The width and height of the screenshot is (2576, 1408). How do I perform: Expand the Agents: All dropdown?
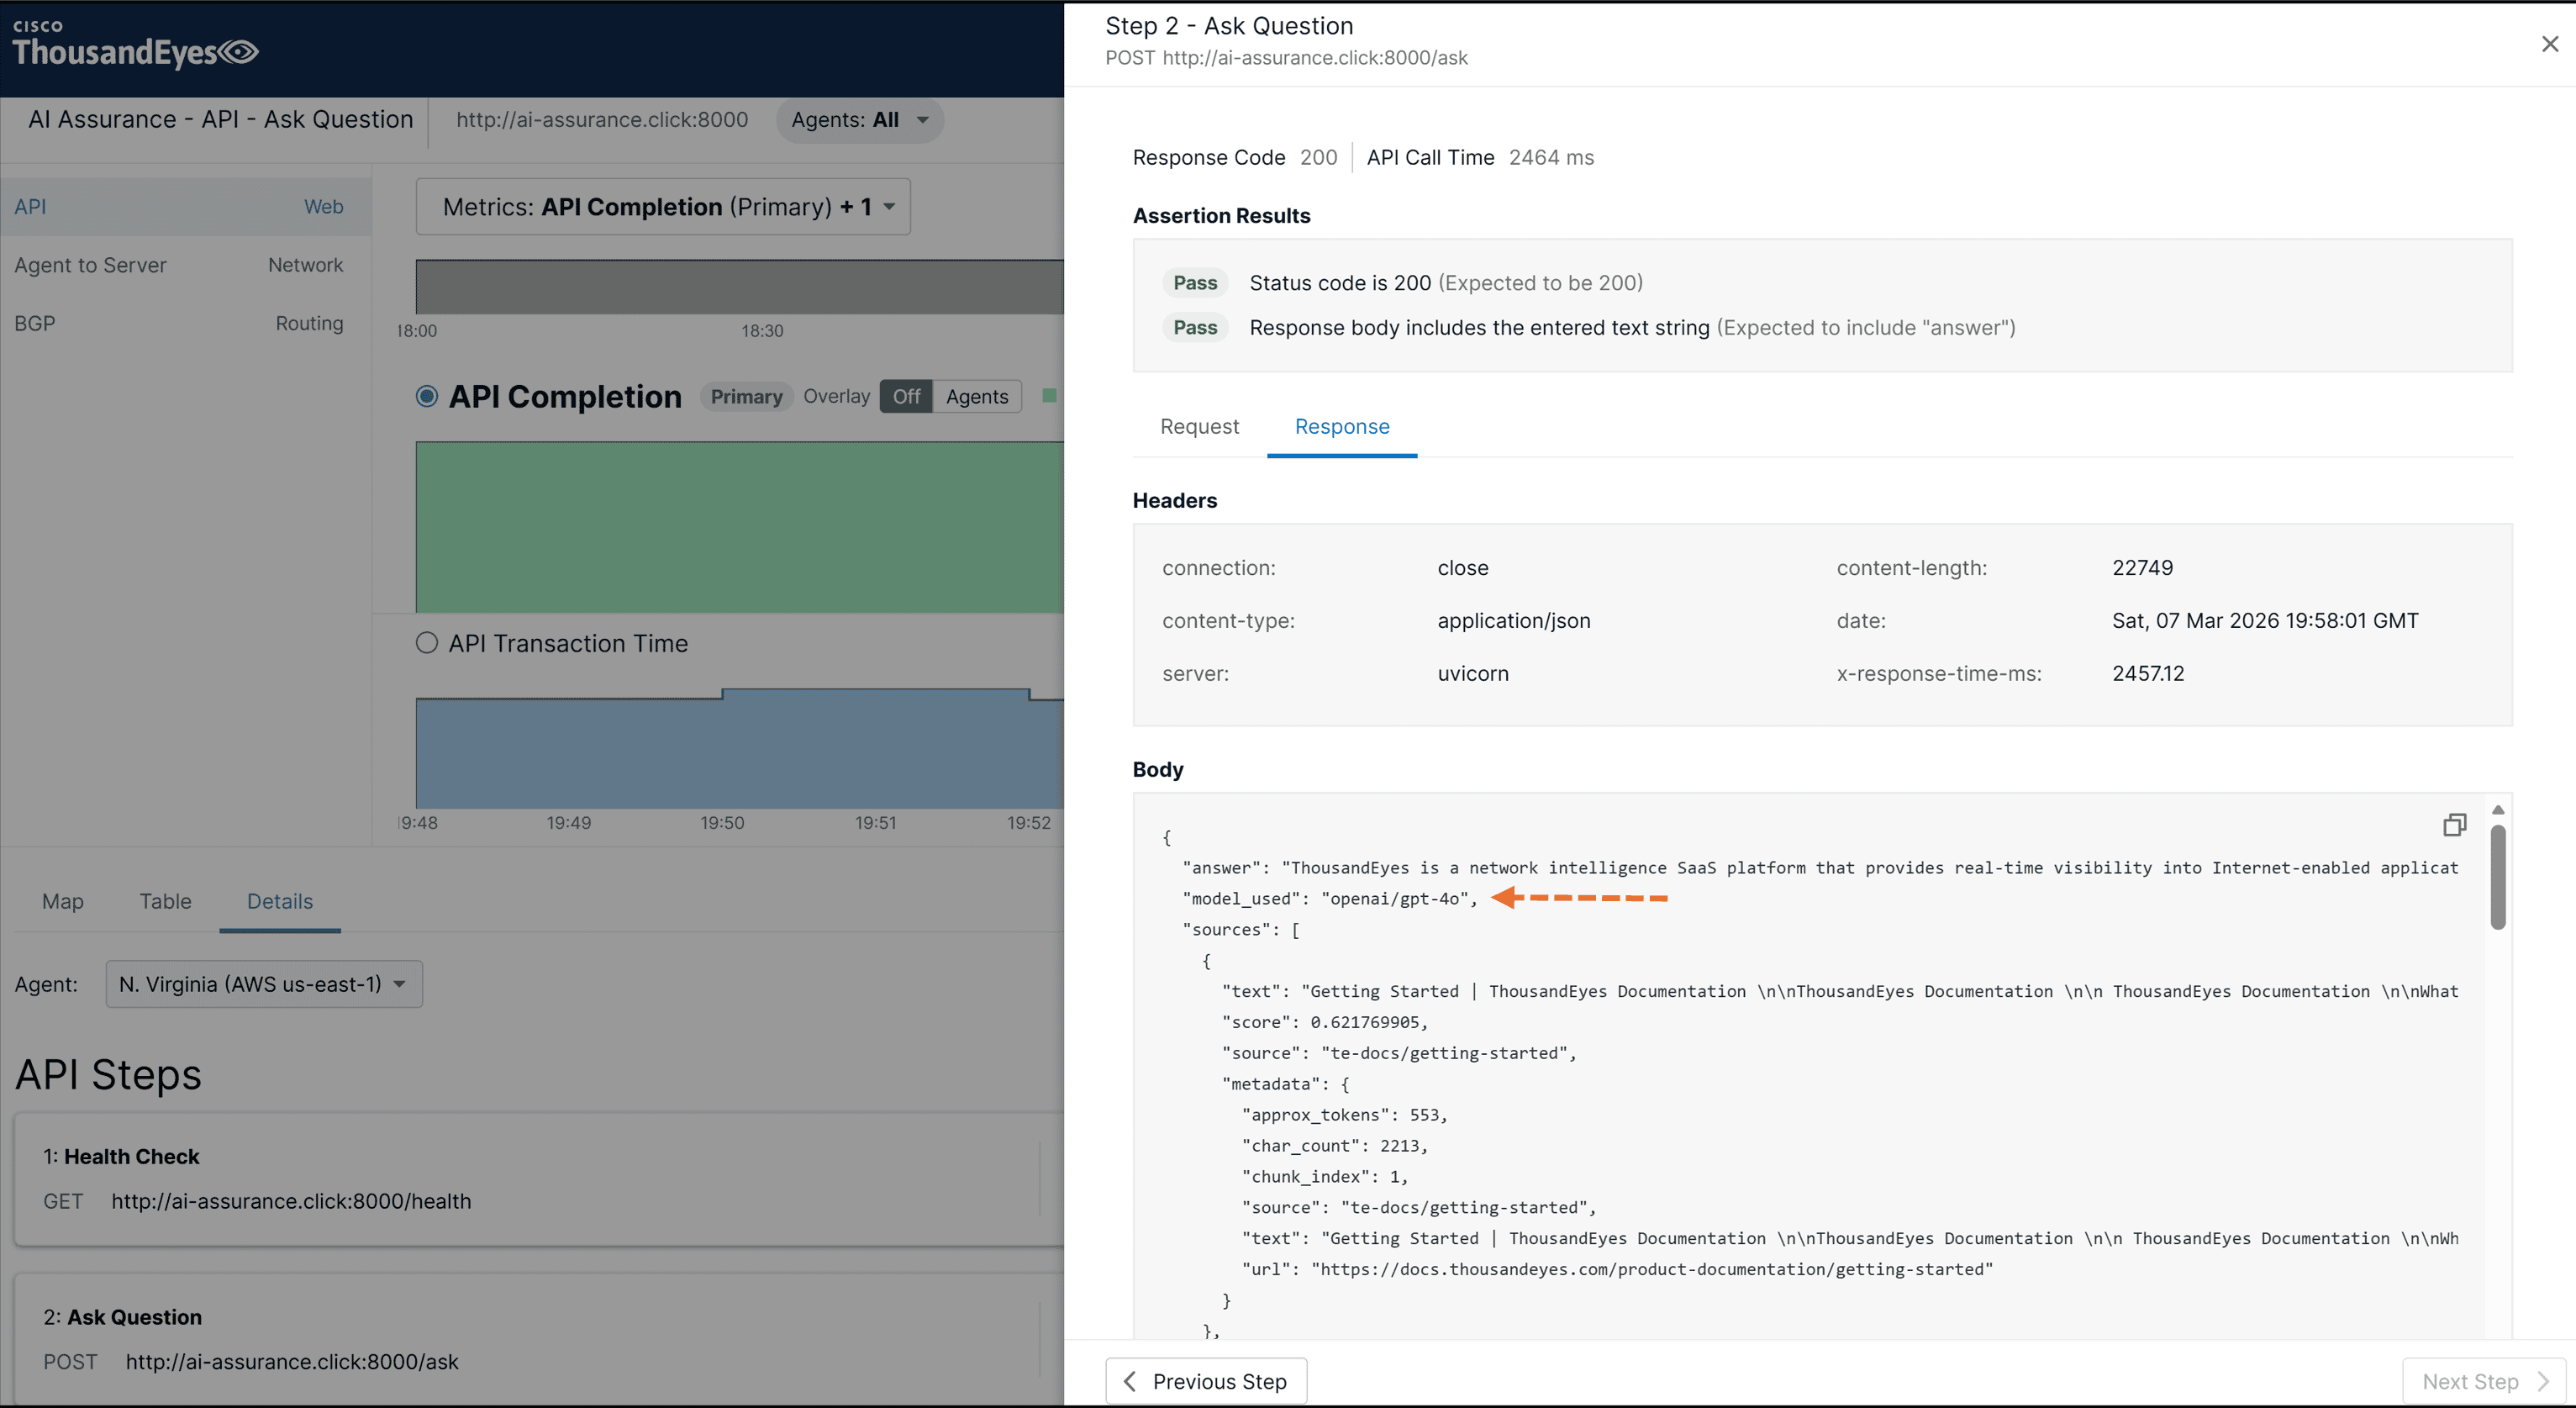(x=858, y=120)
